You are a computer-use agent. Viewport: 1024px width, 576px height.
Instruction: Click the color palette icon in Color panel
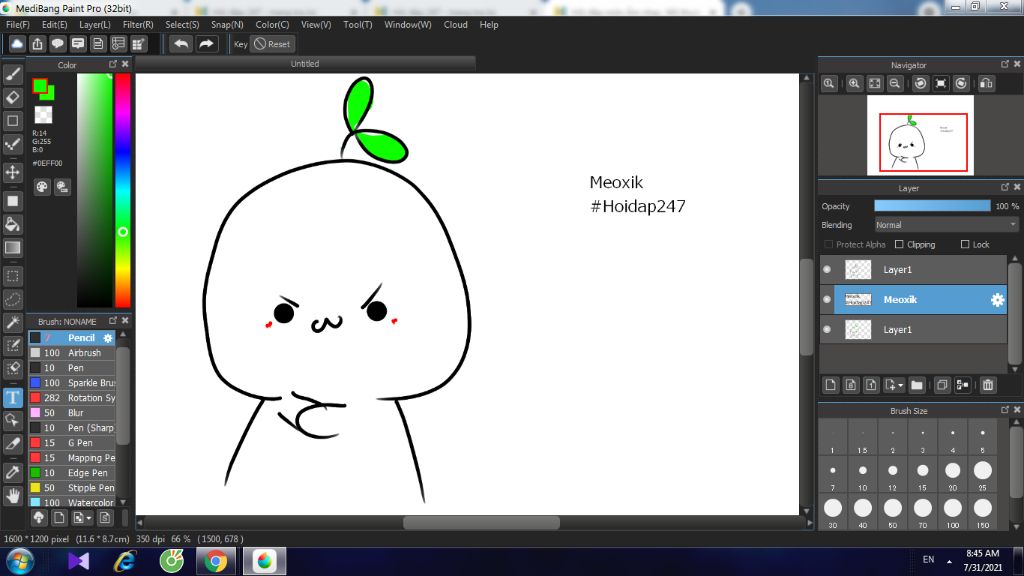[42, 187]
